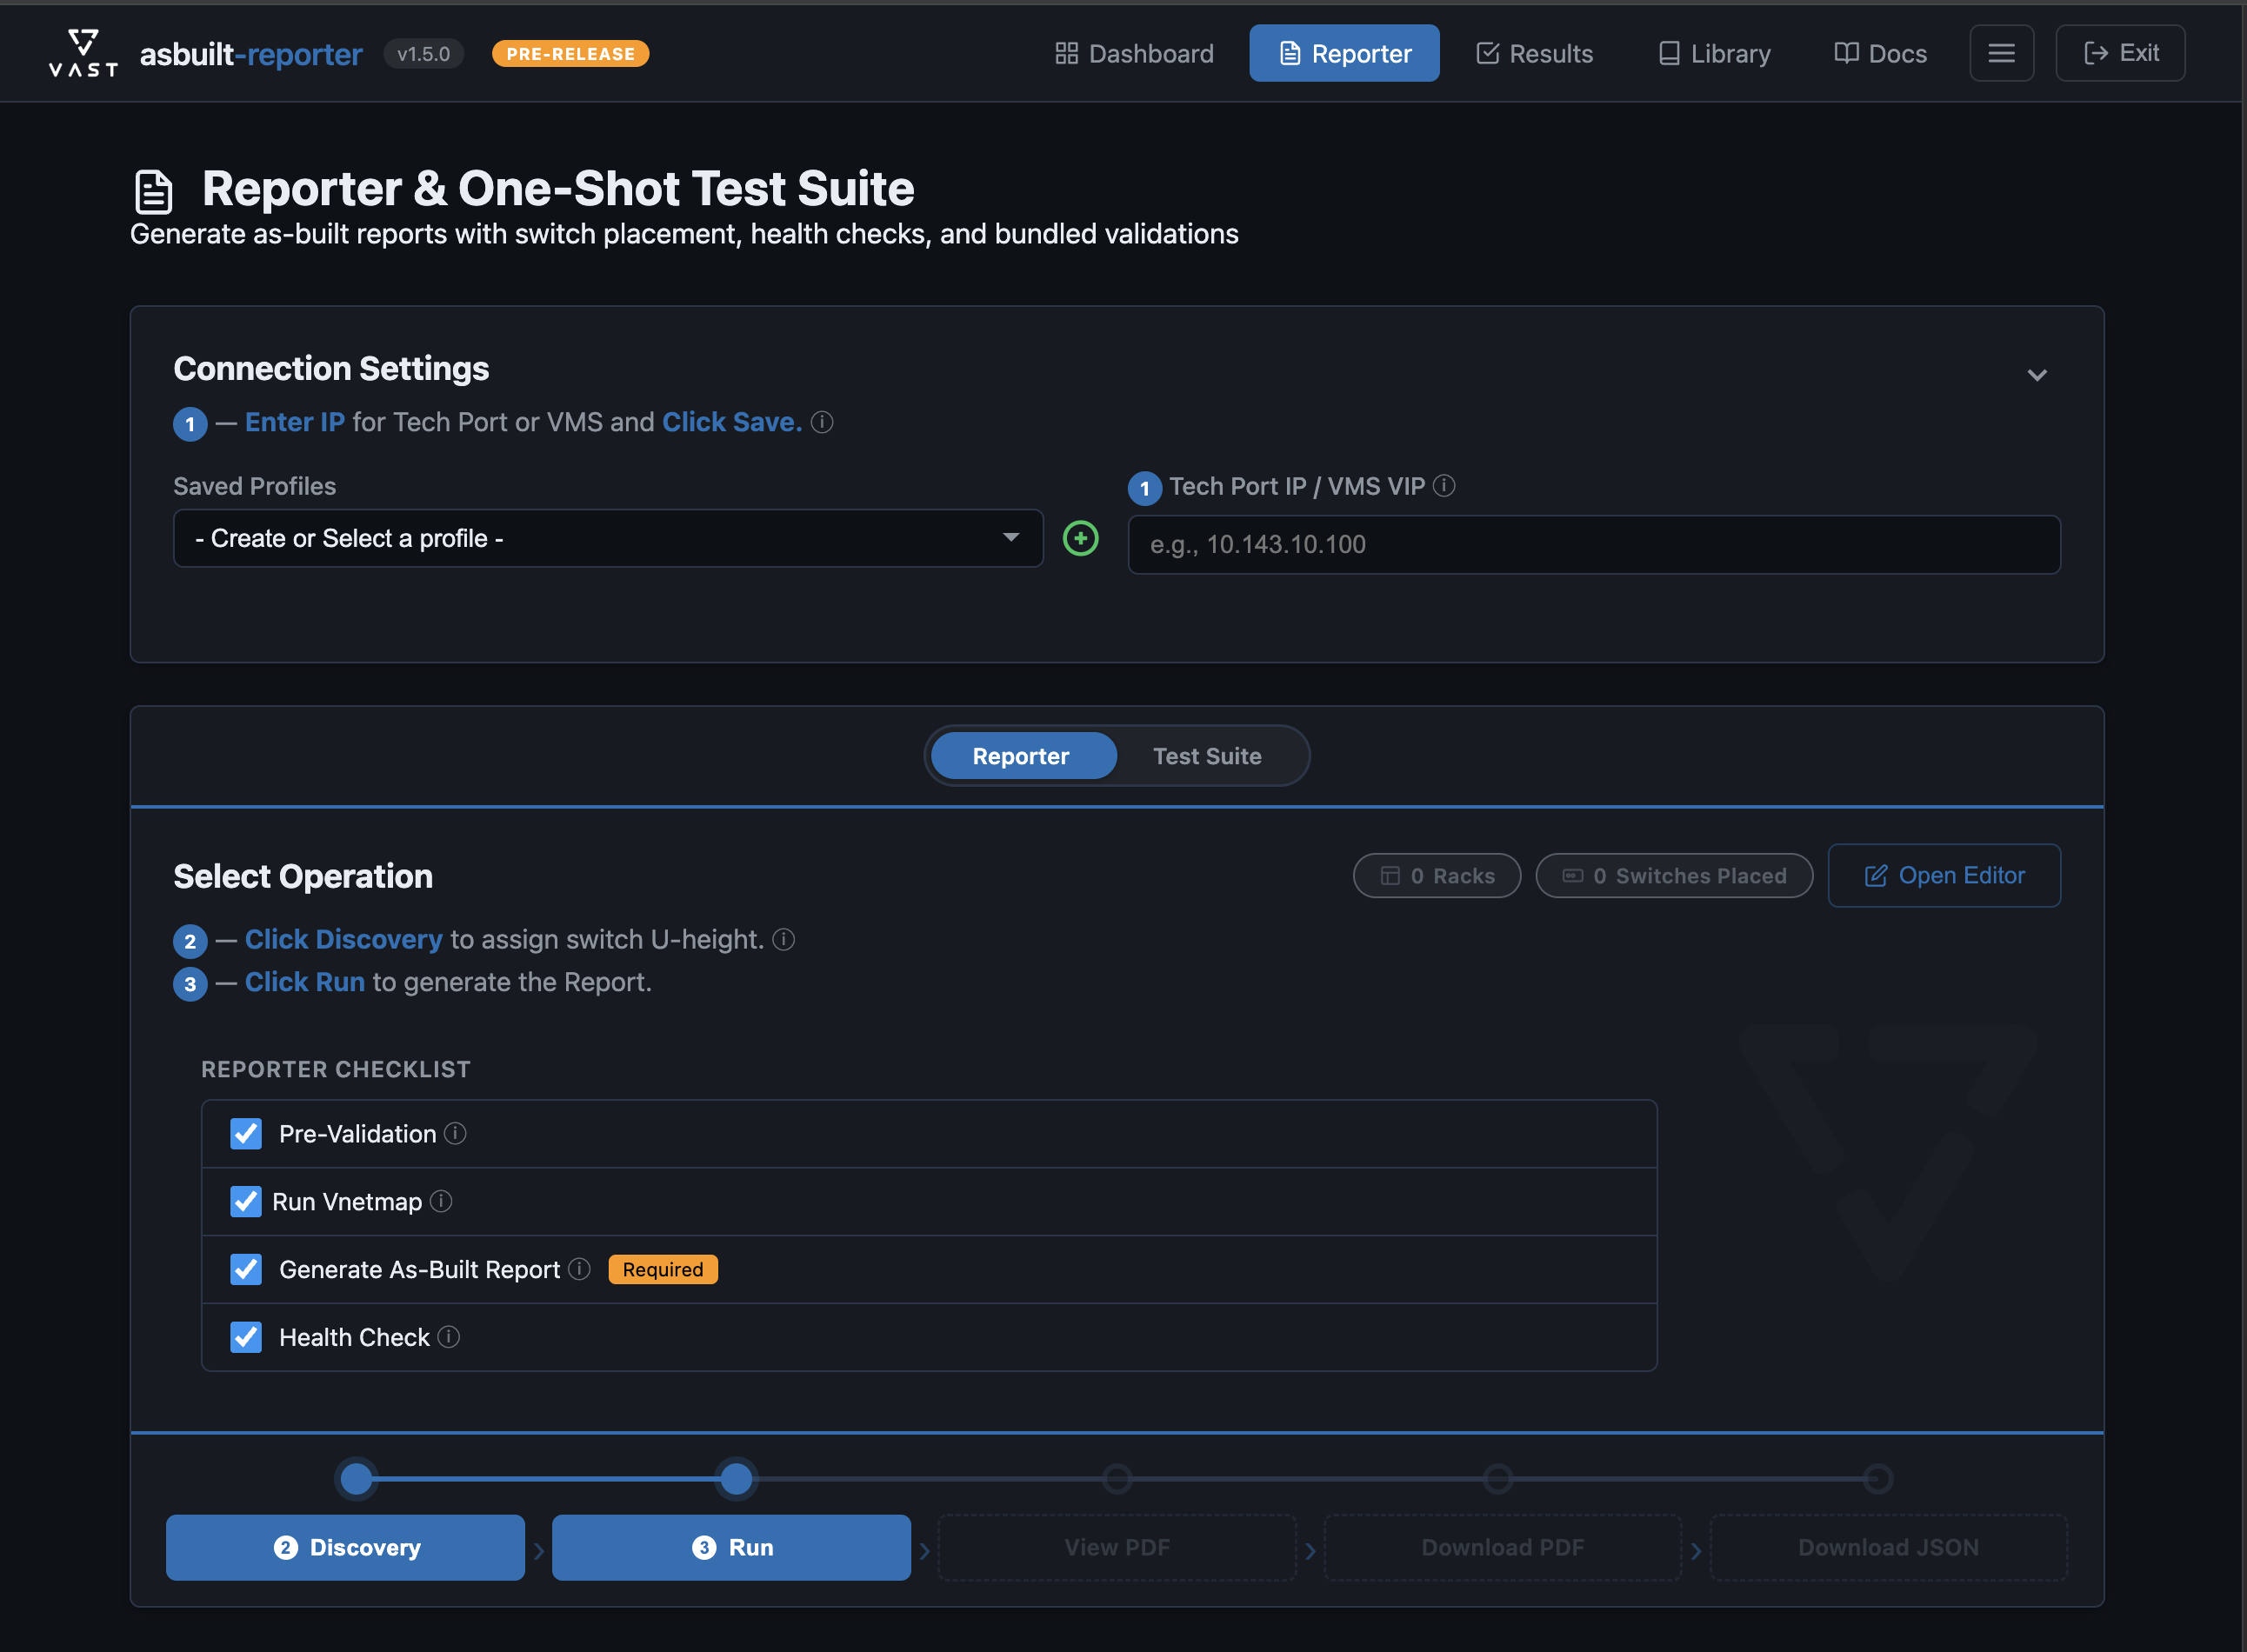Click the green plus to add a new profile
Viewport: 2247px width, 1652px height.
point(1080,538)
